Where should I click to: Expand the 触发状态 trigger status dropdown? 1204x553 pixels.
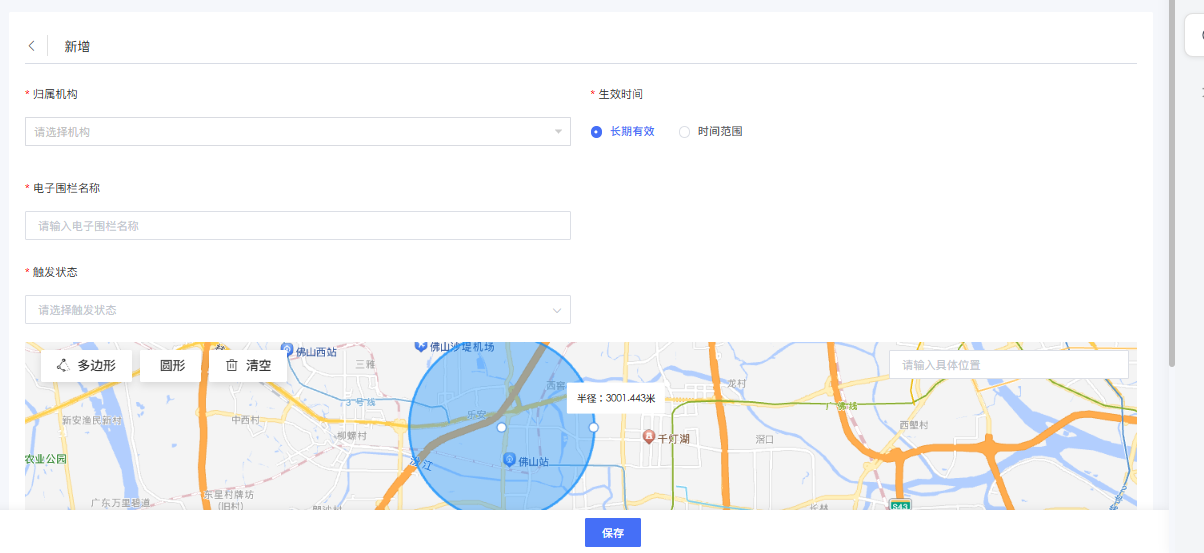coord(297,310)
